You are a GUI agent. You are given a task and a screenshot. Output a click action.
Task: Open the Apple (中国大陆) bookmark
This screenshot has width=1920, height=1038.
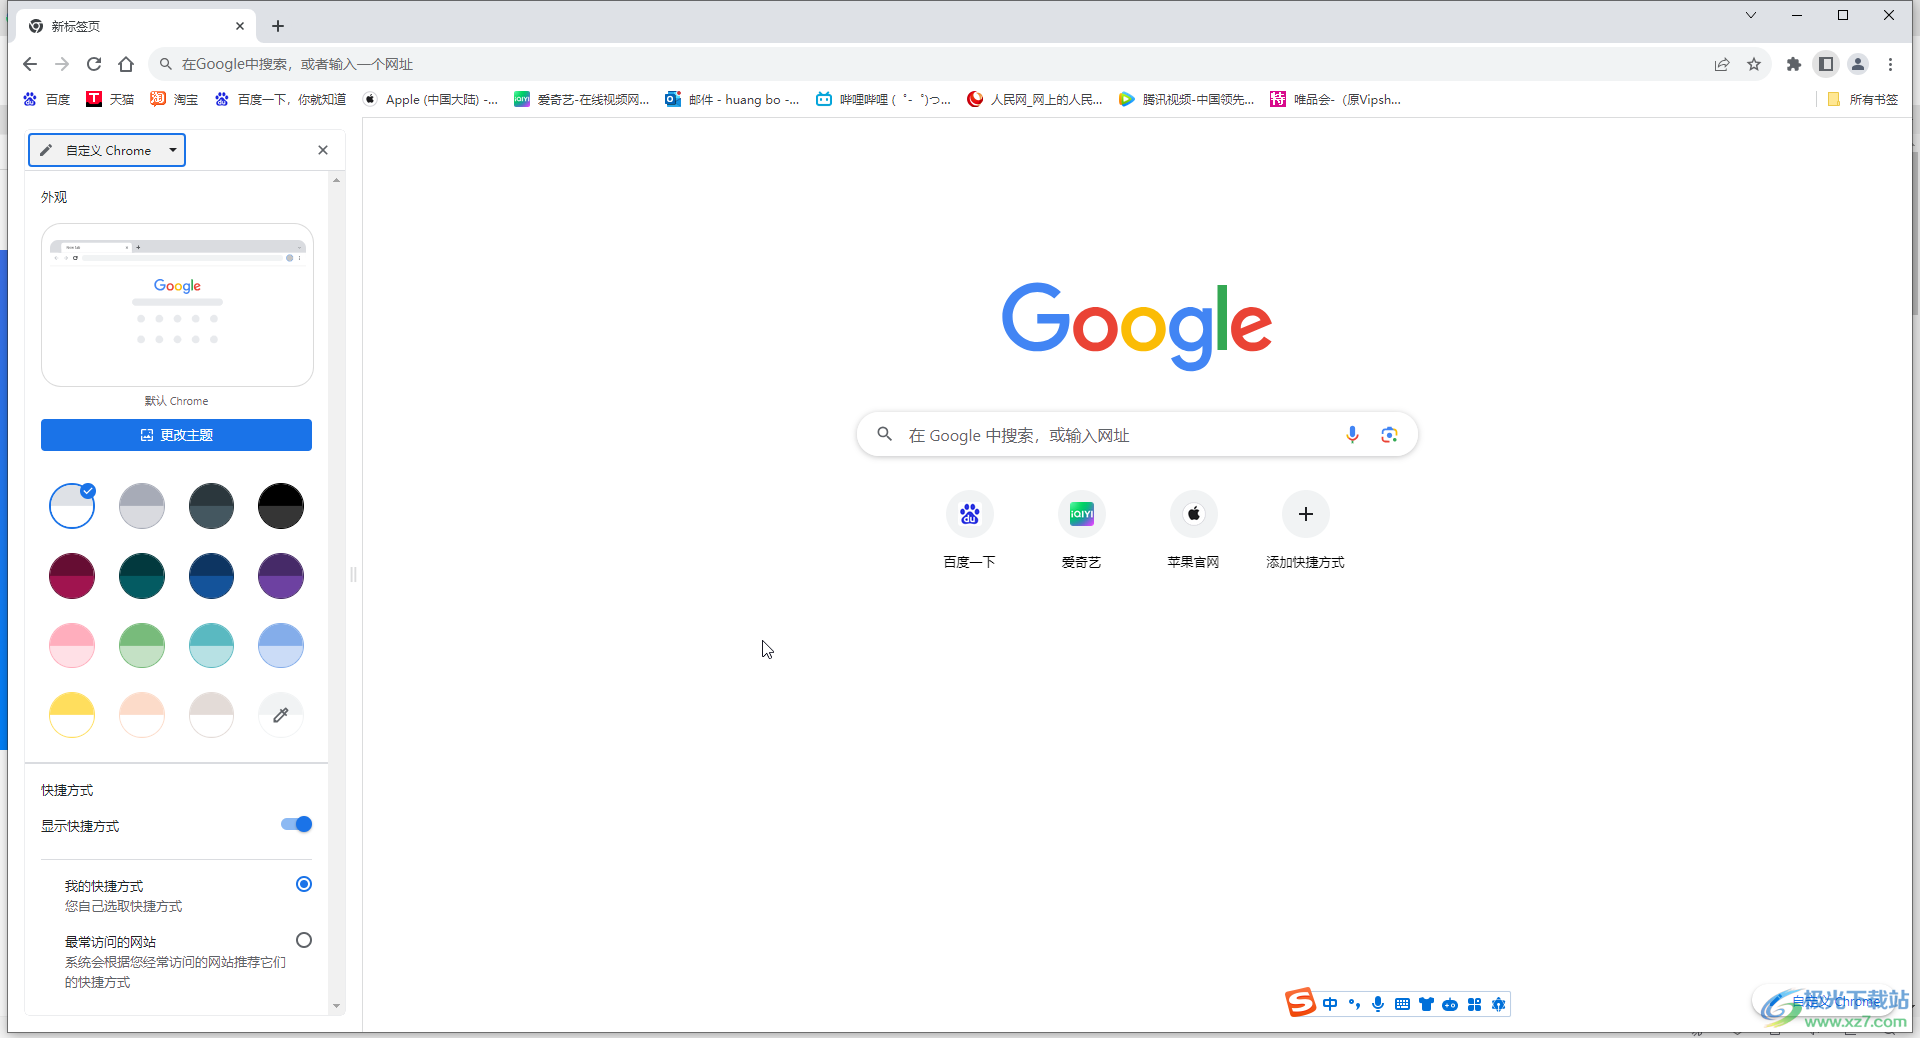point(430,99)
